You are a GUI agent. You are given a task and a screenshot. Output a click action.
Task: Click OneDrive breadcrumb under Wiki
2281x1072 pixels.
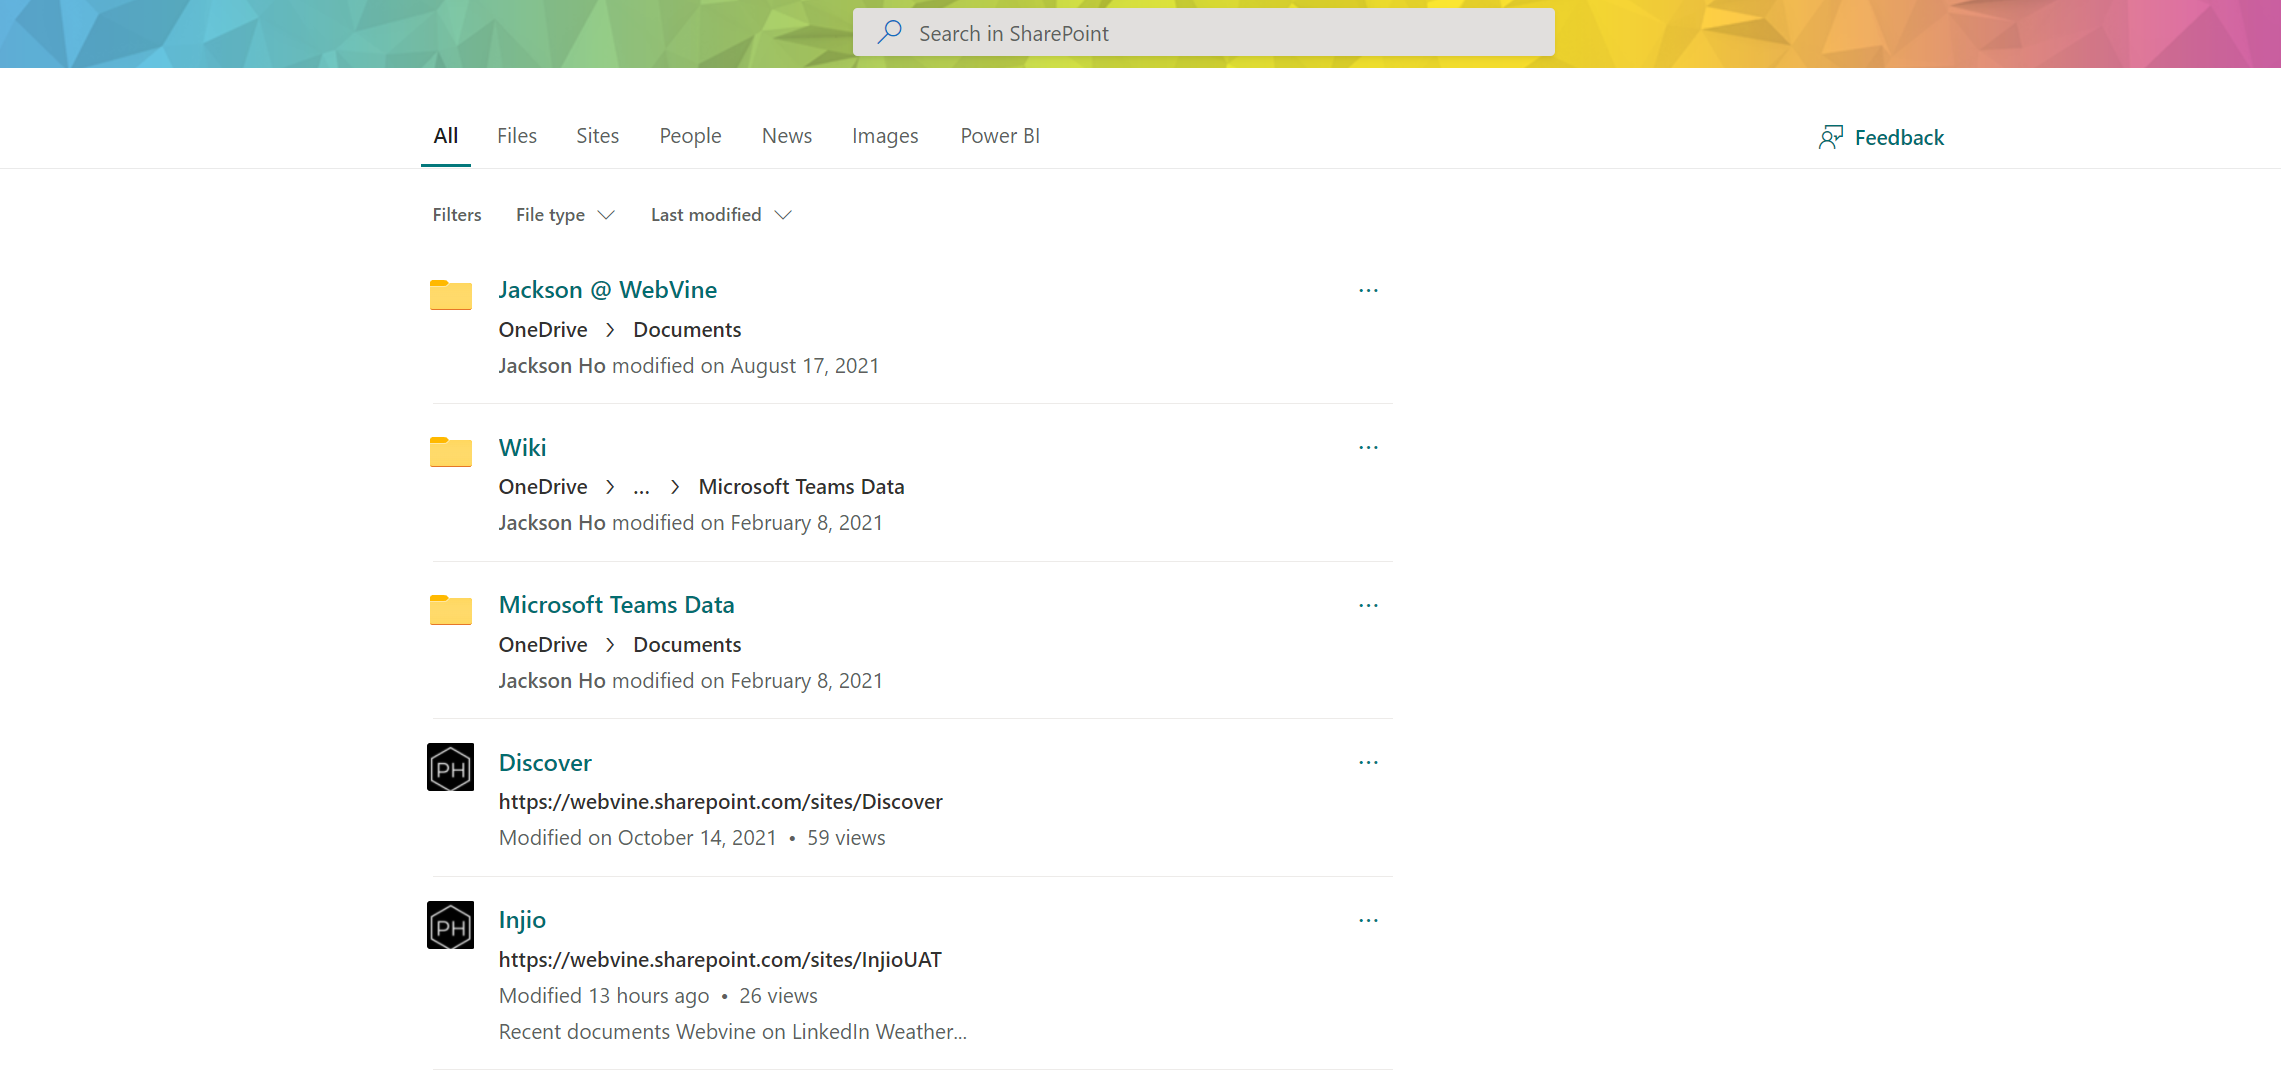click(x=543, y=487)
